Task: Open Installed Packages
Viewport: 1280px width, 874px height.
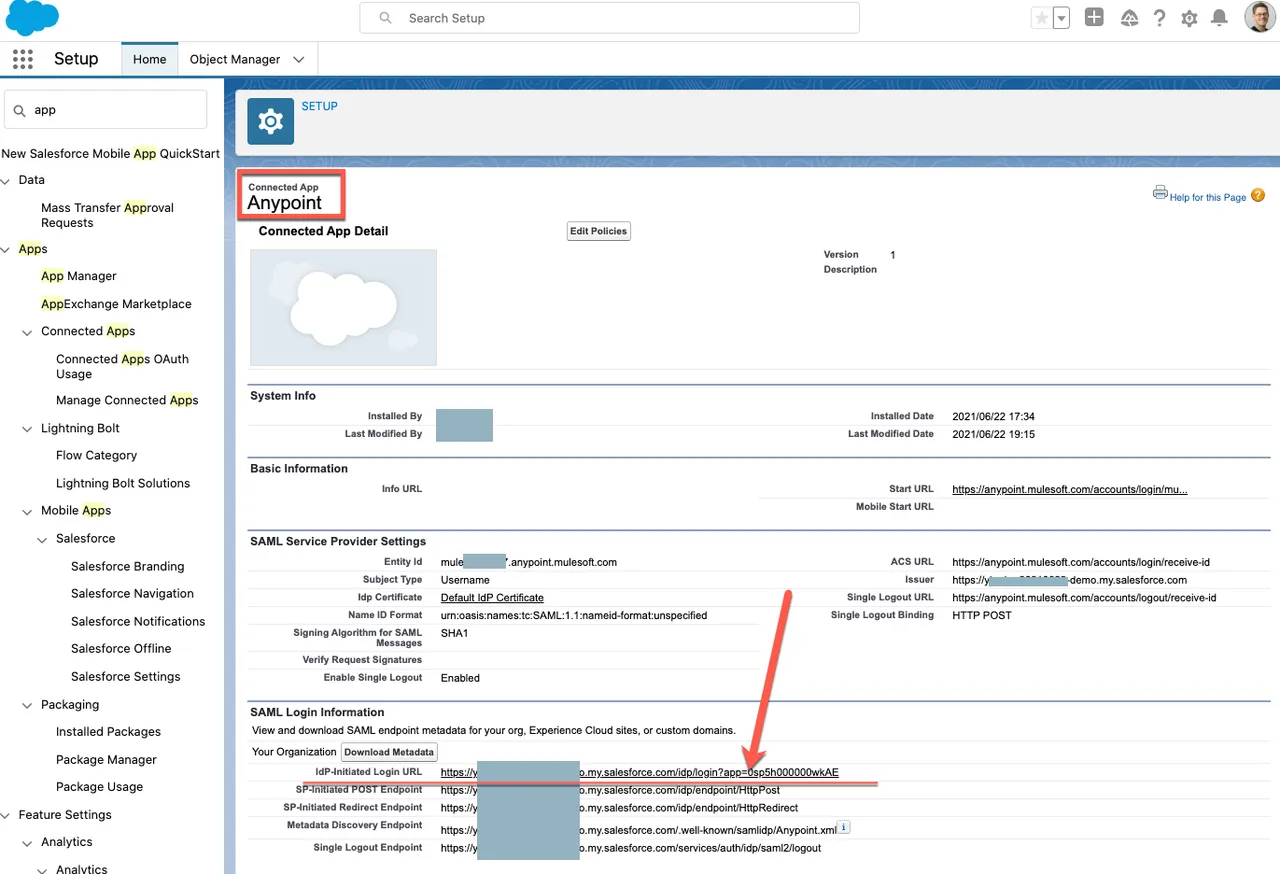Action: 108,732
